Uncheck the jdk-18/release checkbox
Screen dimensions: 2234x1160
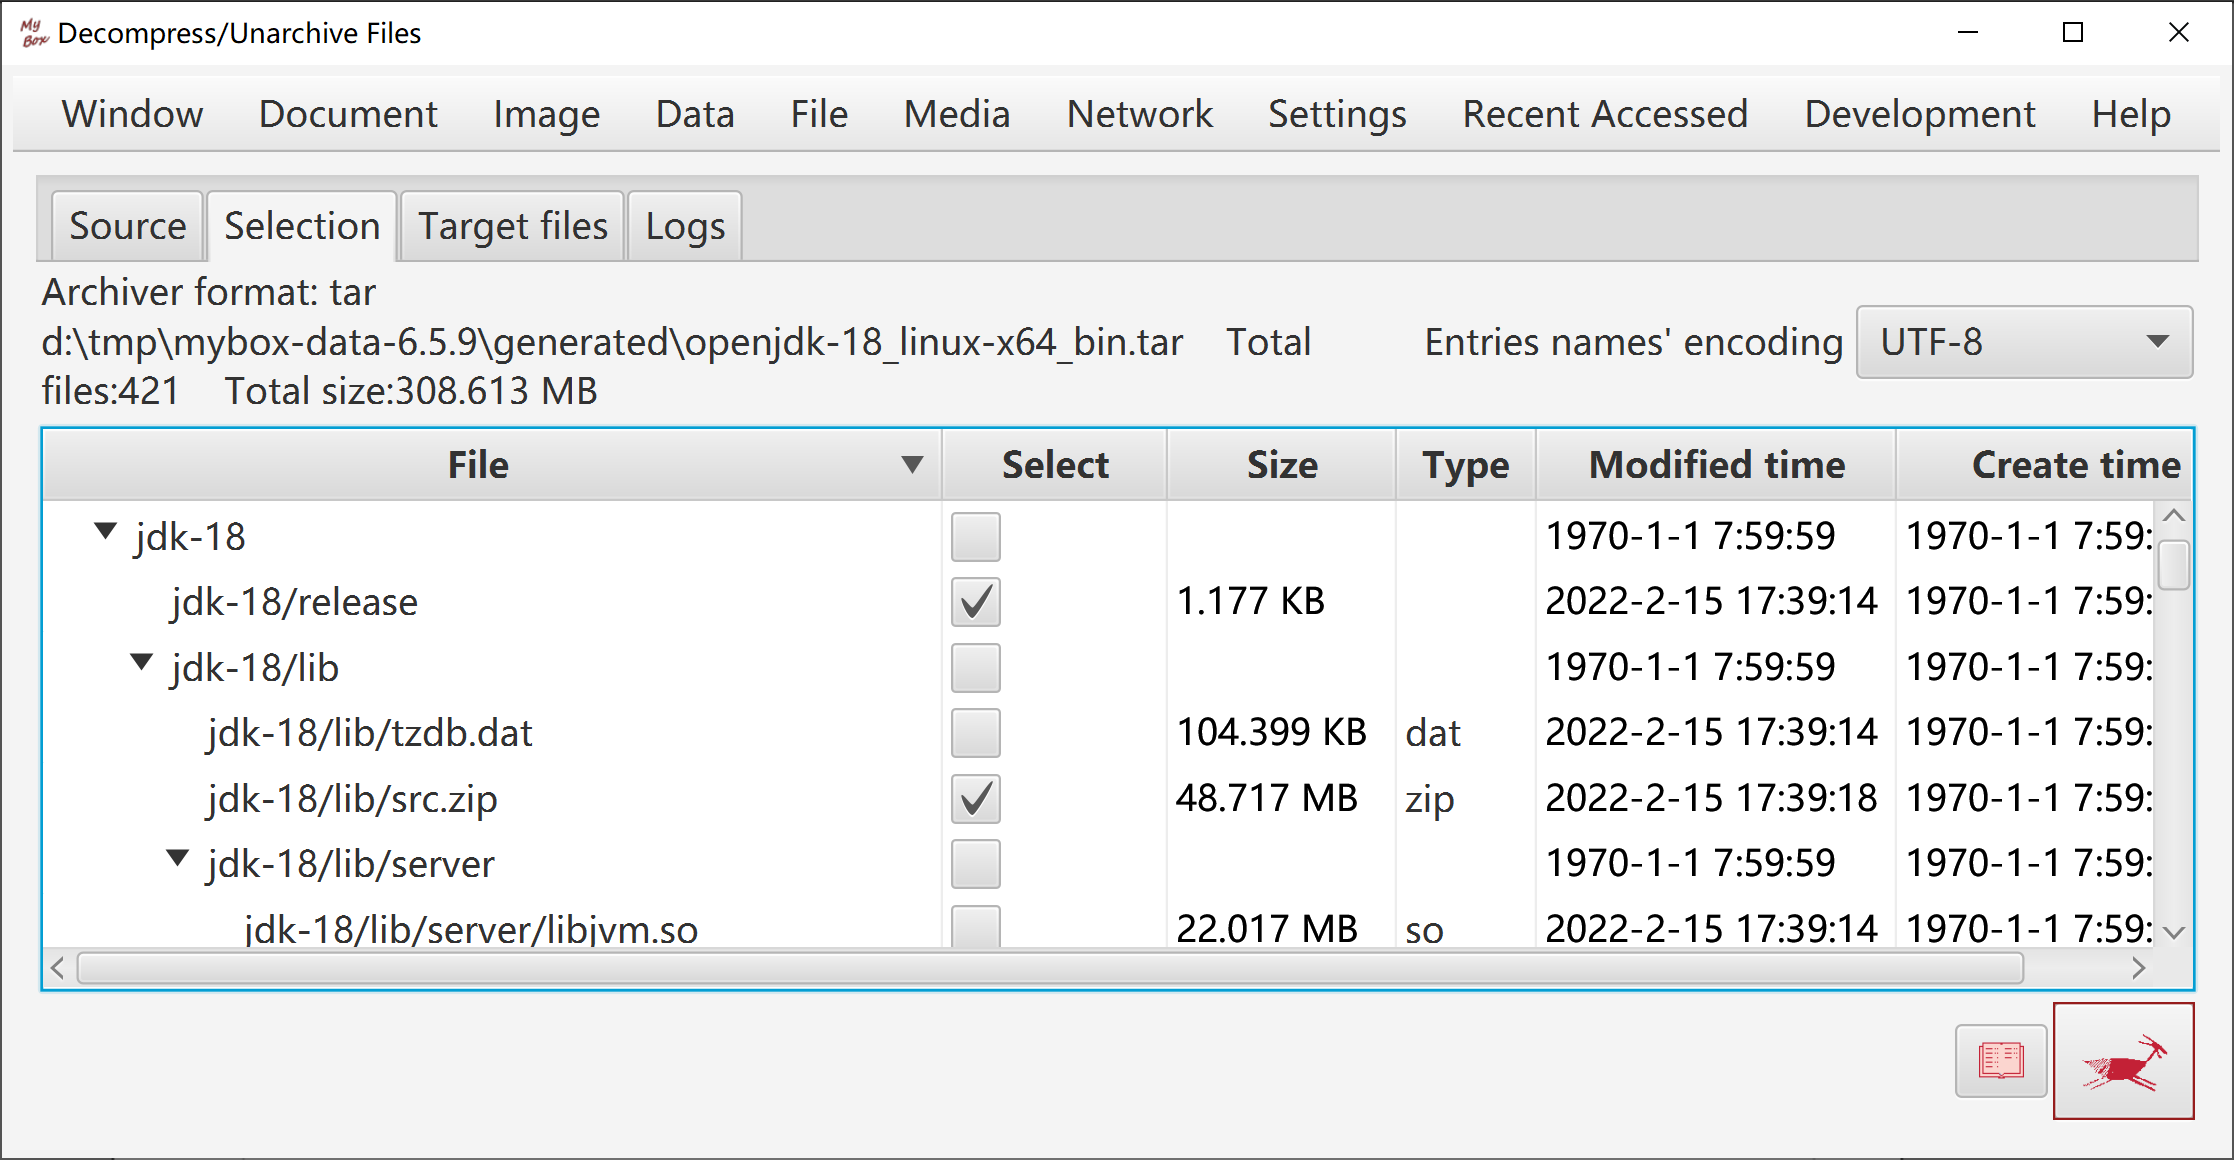976,602
